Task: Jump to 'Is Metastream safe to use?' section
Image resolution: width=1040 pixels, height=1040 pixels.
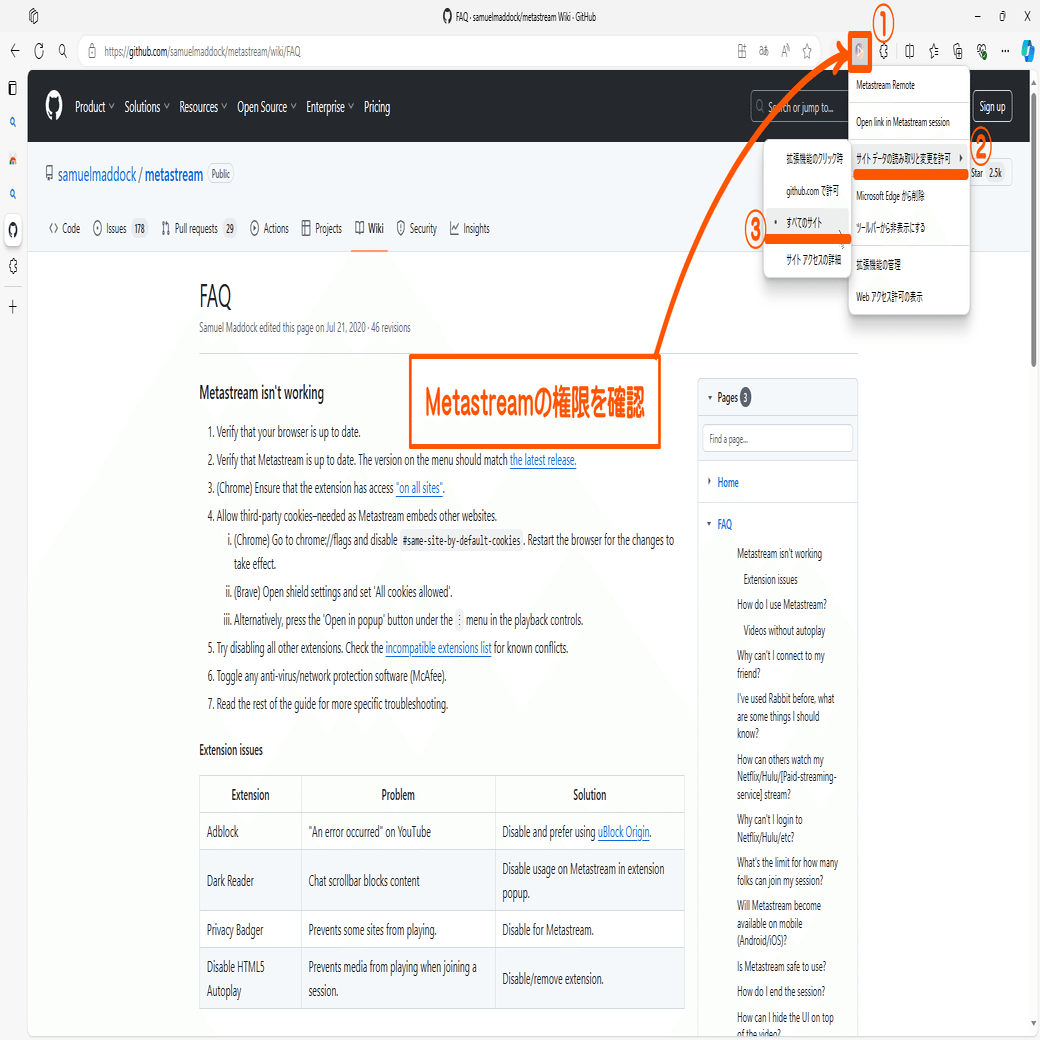Action: click(781, 966)
